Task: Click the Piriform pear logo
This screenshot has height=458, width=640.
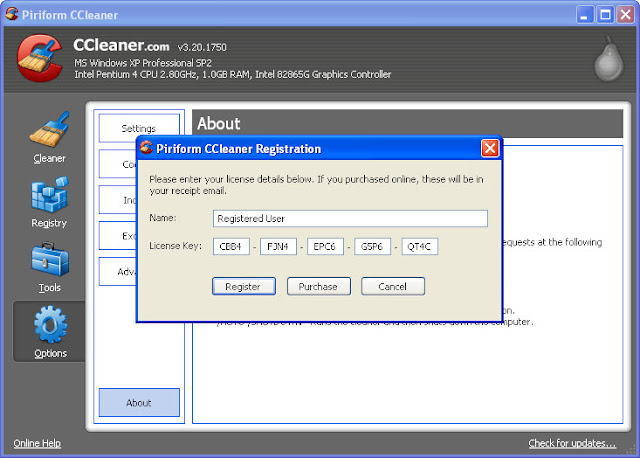Action: tap(609, 59)
